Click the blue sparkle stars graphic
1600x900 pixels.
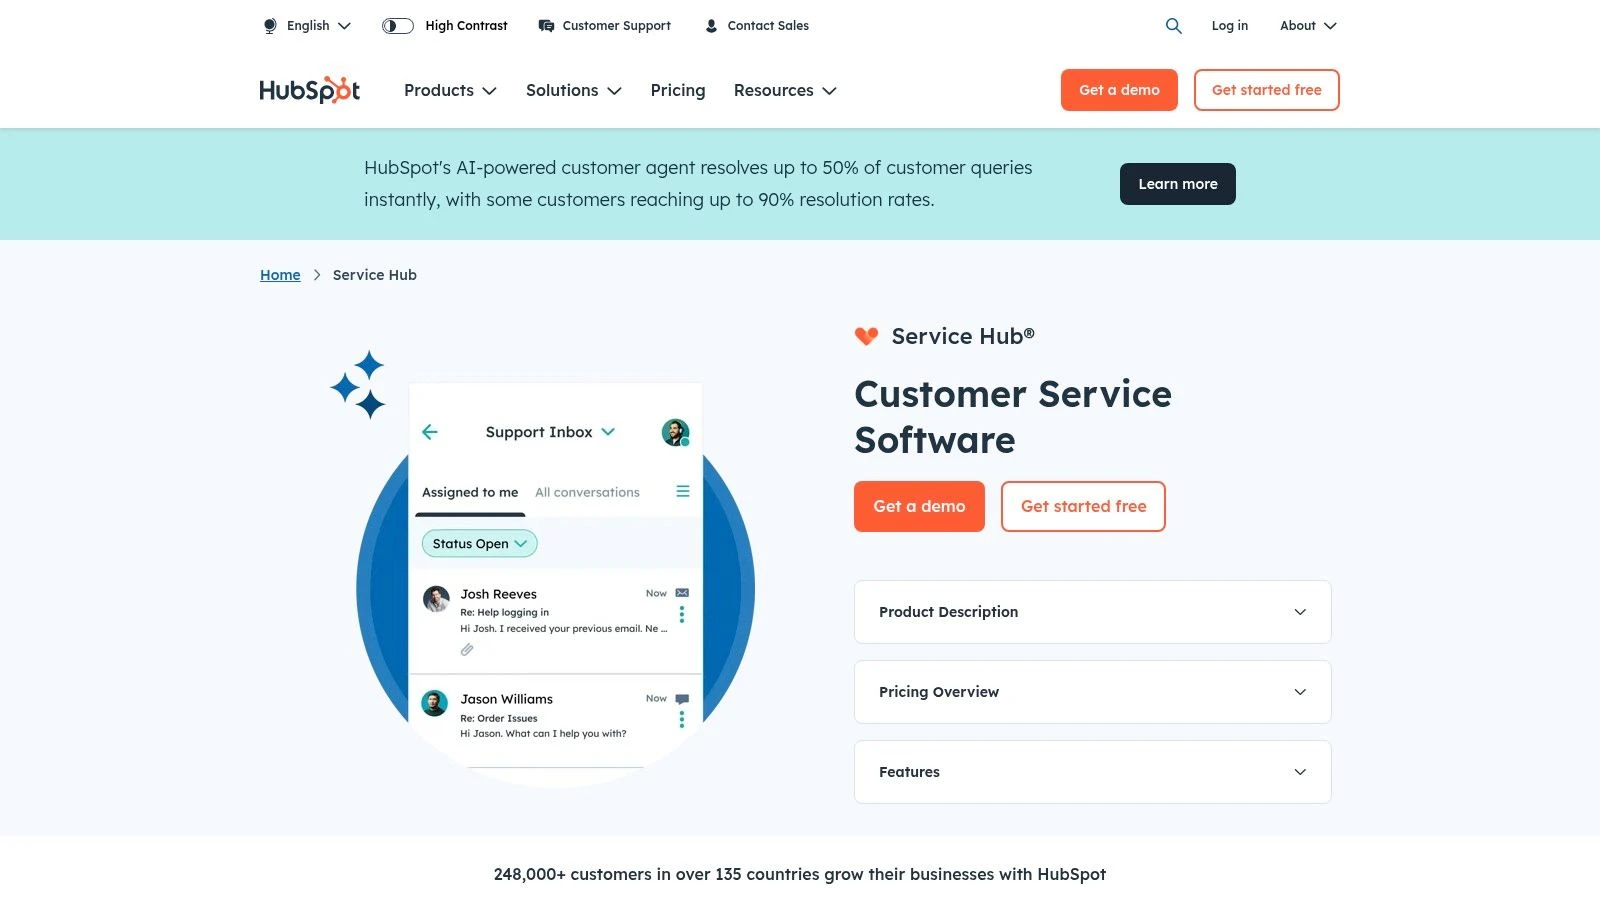[x=358, y=385]
